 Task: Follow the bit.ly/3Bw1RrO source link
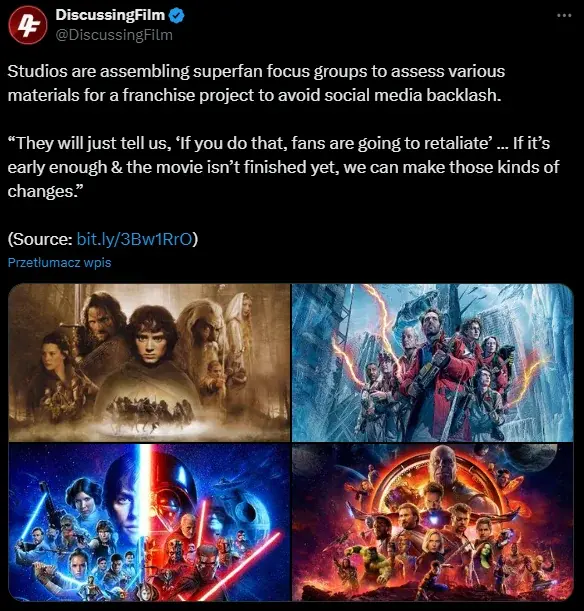134,239
